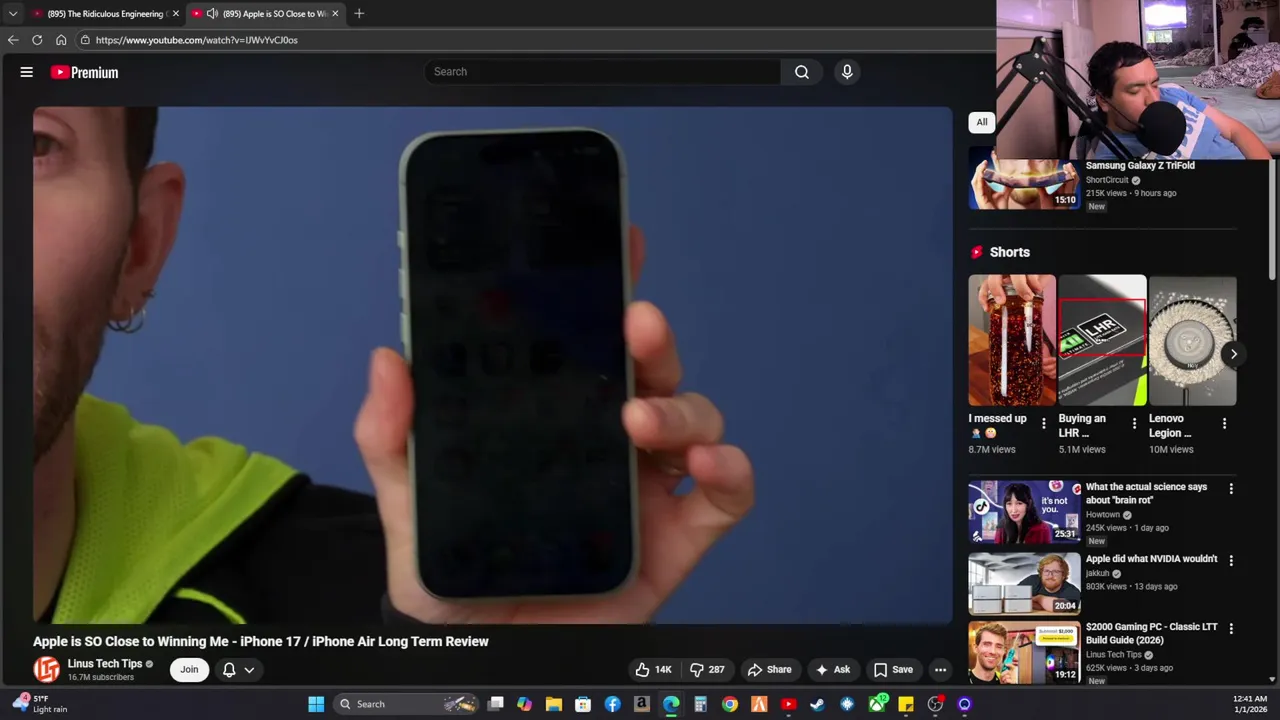This screenshot has width=1280, height=720.
Task: Dislike the video showing 287
Action: (707, 670)
